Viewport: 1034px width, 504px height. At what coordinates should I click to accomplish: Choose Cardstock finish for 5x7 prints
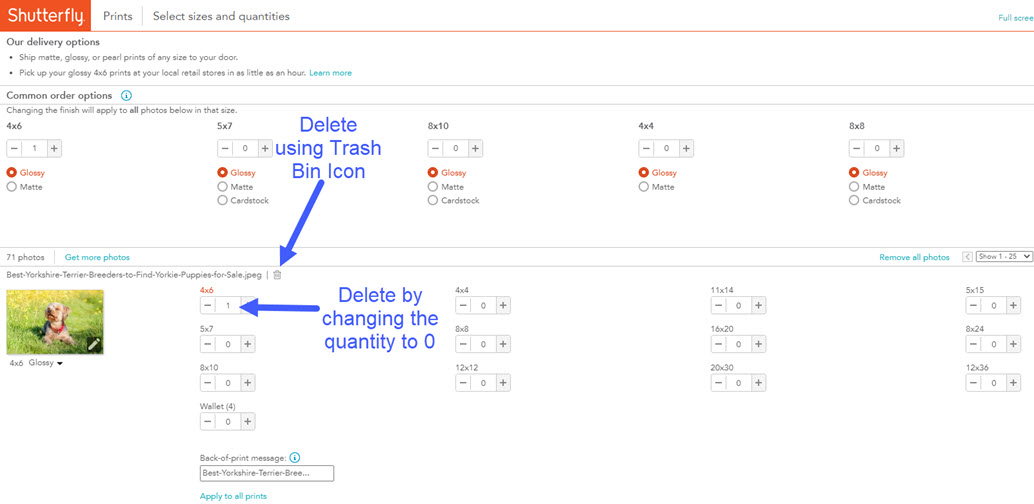(223, 201)
